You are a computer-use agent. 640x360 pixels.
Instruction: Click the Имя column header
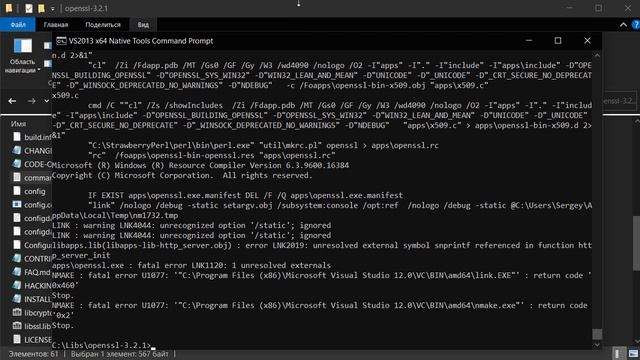click(18, 124)
